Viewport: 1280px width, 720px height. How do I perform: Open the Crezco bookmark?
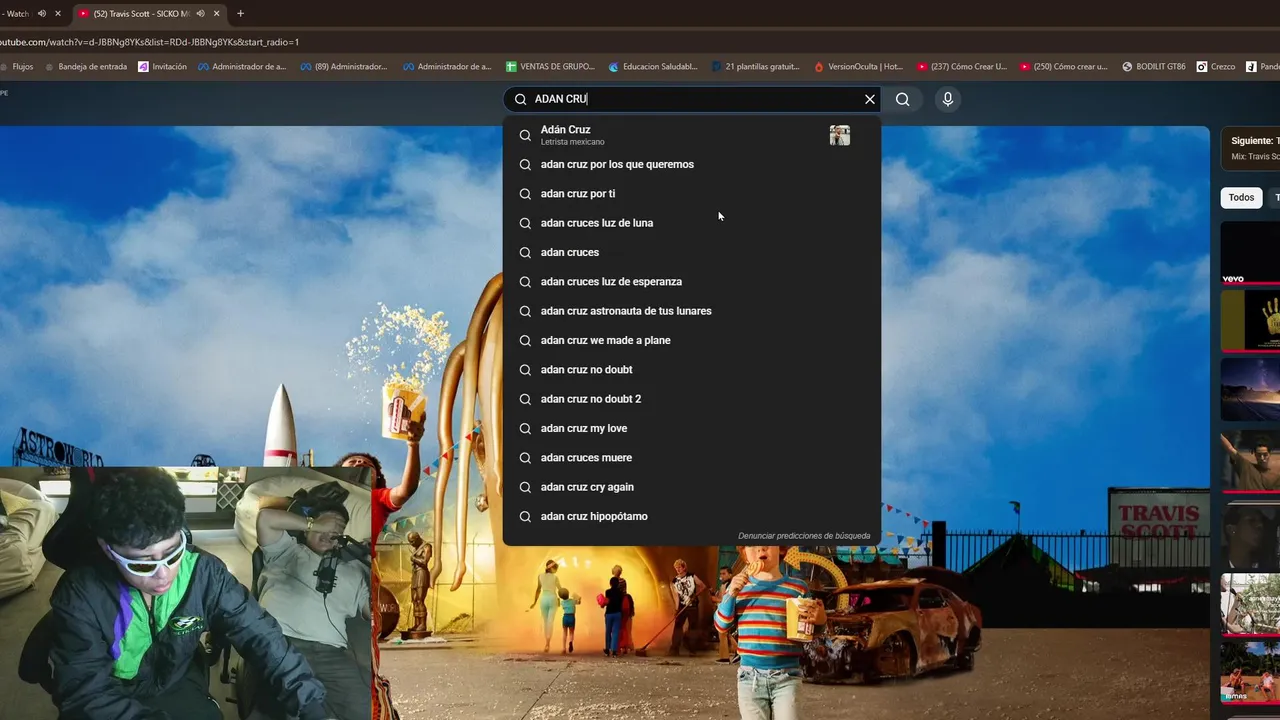click(1216, 67)
